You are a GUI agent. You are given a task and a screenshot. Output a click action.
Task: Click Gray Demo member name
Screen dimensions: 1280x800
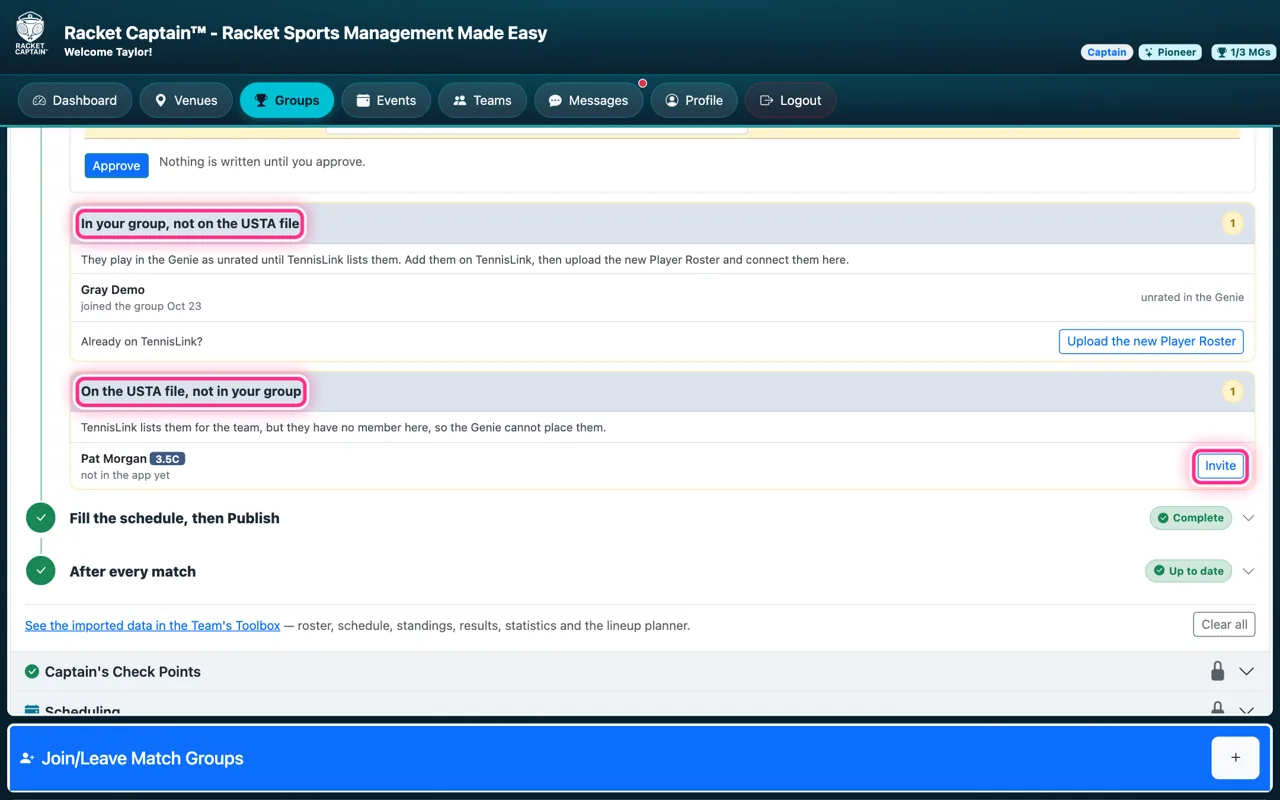pyautogui.click(x=113, y=290)
